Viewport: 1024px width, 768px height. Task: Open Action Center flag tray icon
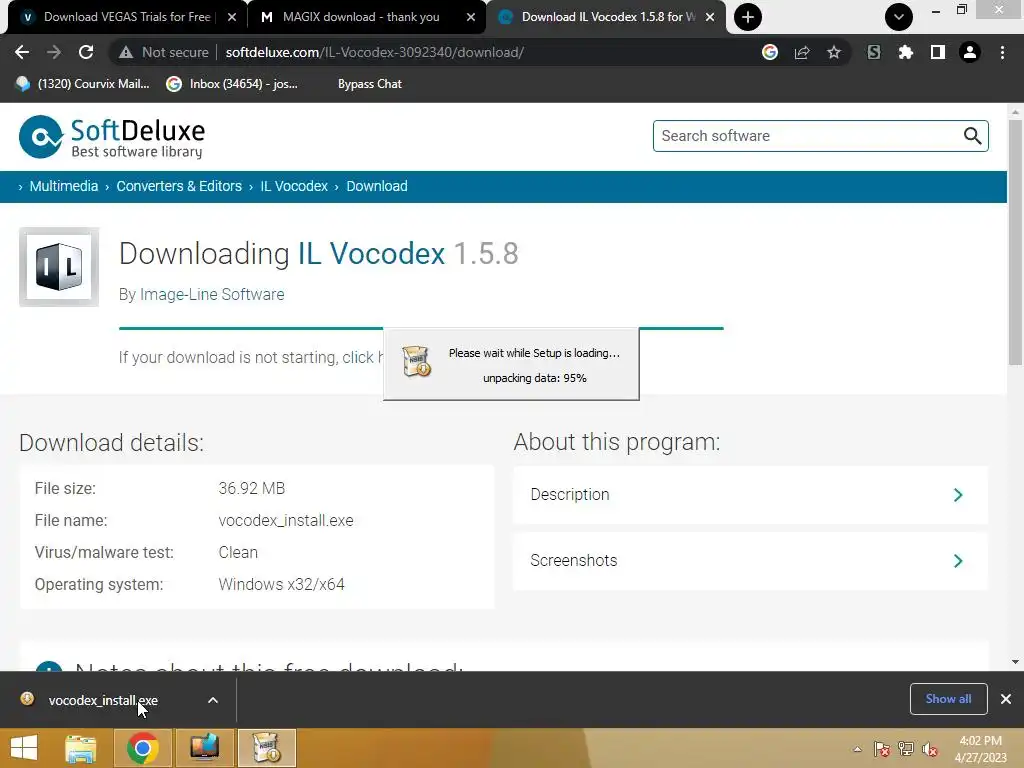click(882, 749)
